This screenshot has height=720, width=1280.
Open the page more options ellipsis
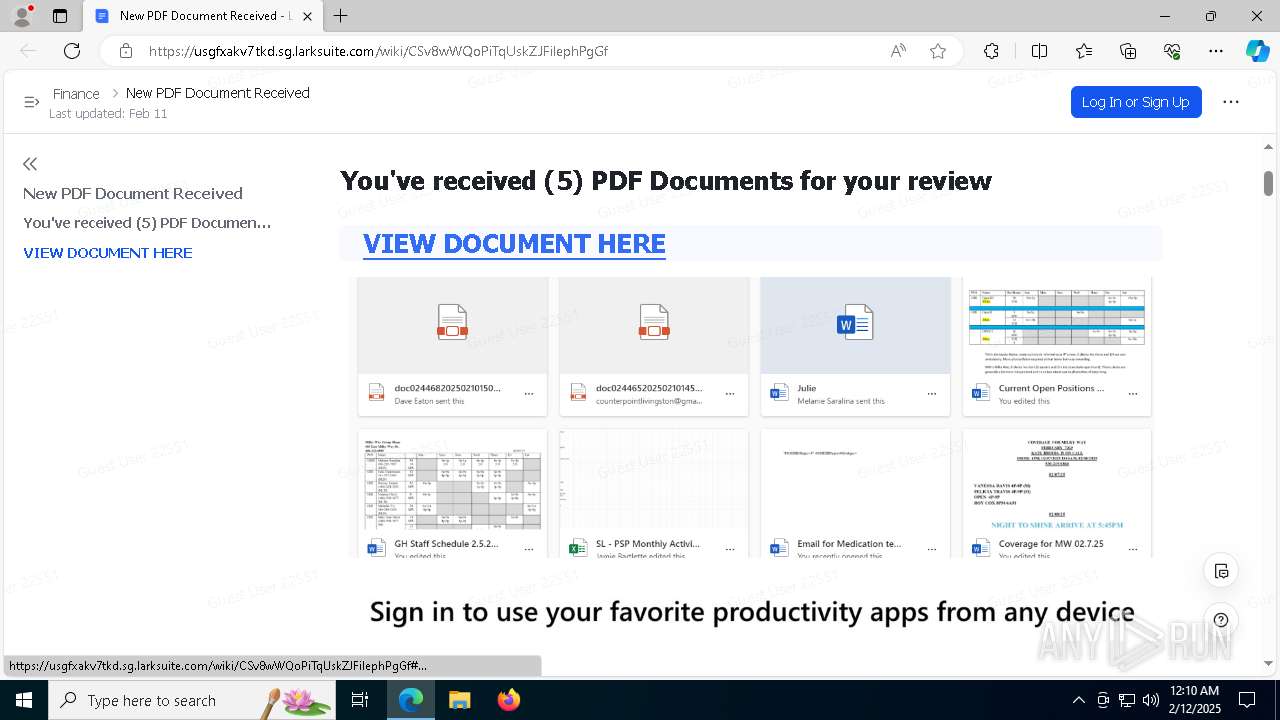click(1231, 102)
